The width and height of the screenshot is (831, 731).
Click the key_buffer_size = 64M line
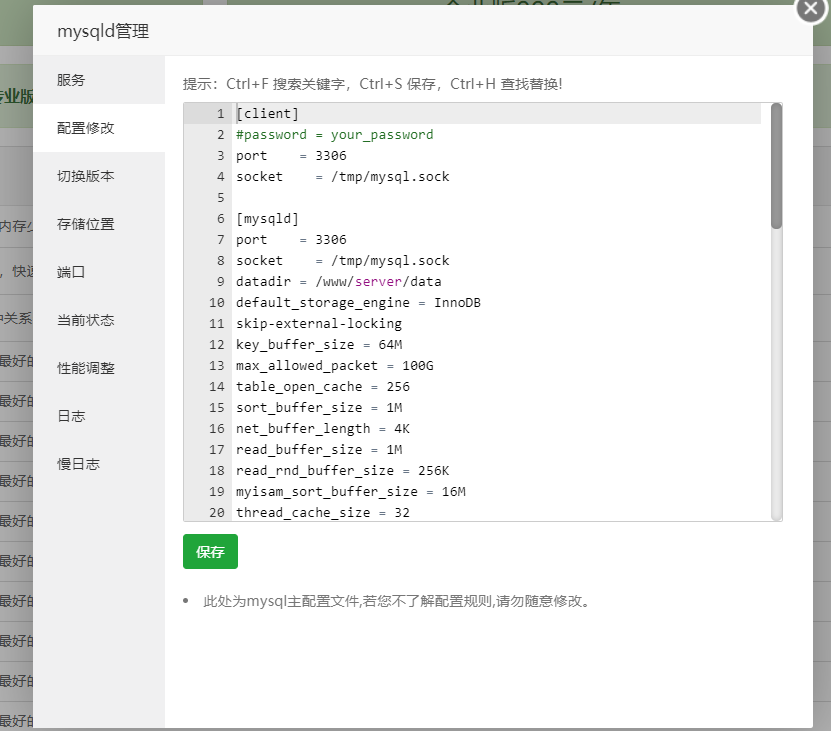click(319, 345)
